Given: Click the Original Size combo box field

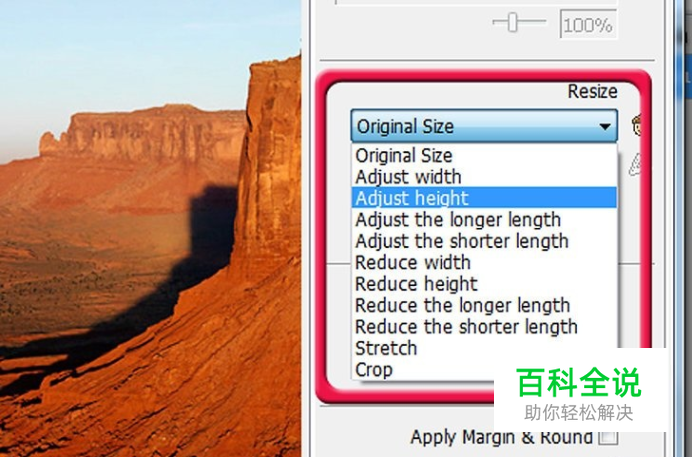Looking at the screenshot, I should 484,127.
